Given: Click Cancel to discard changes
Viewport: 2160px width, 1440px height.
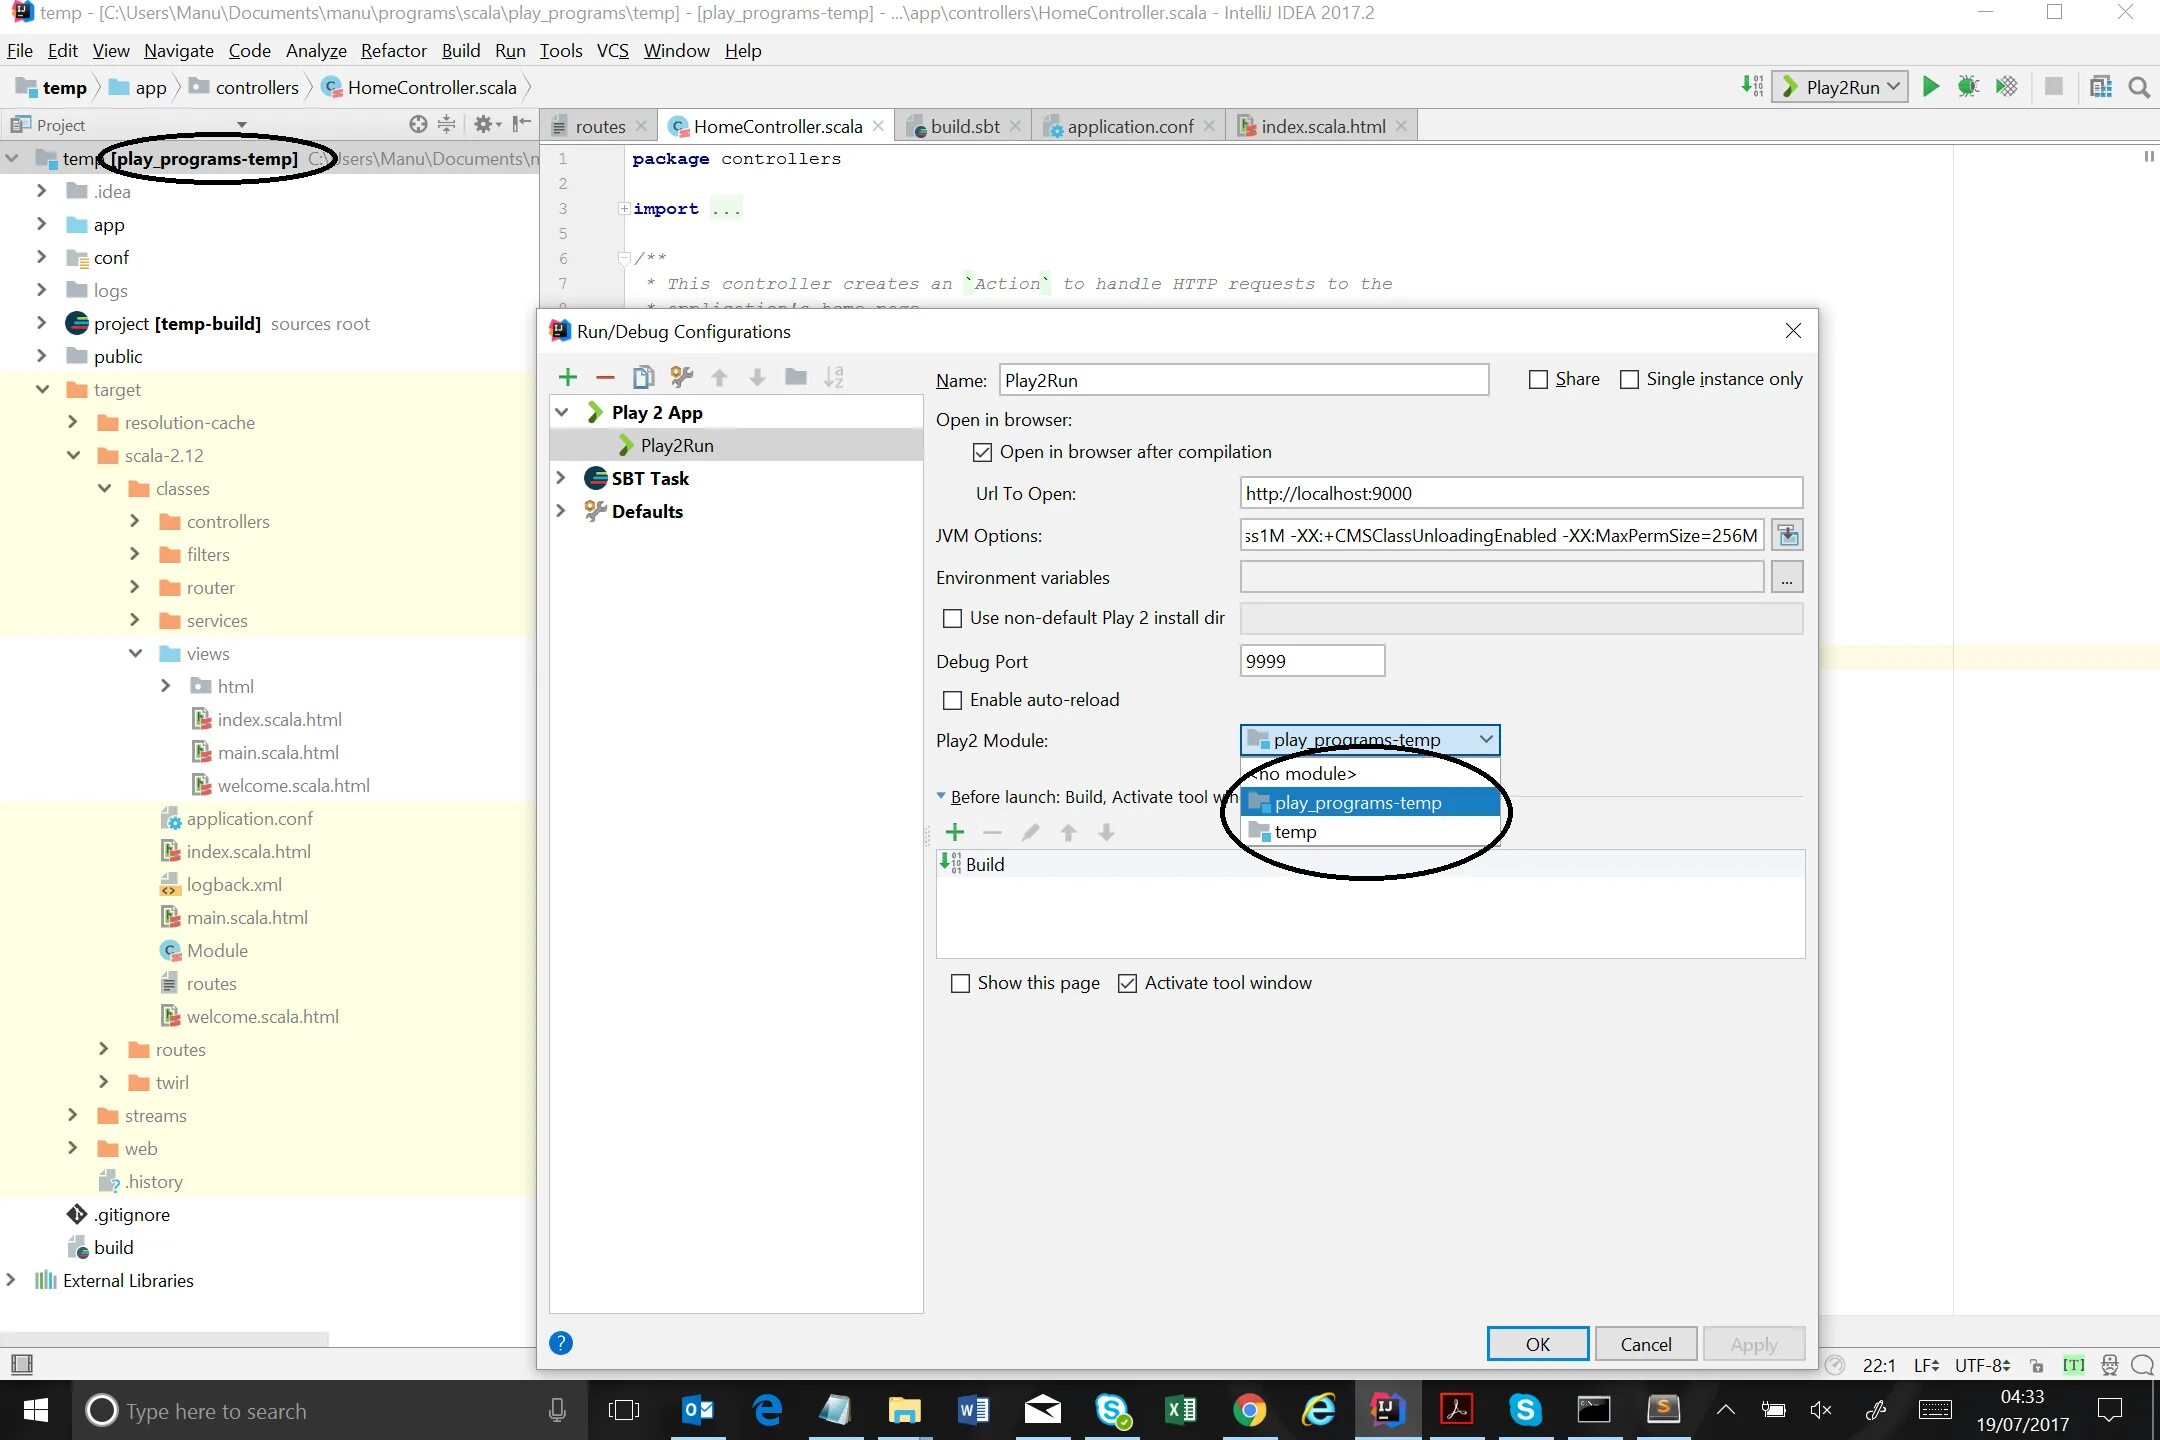Looking at the screenshot, I should click(x=1644, y=1344).
